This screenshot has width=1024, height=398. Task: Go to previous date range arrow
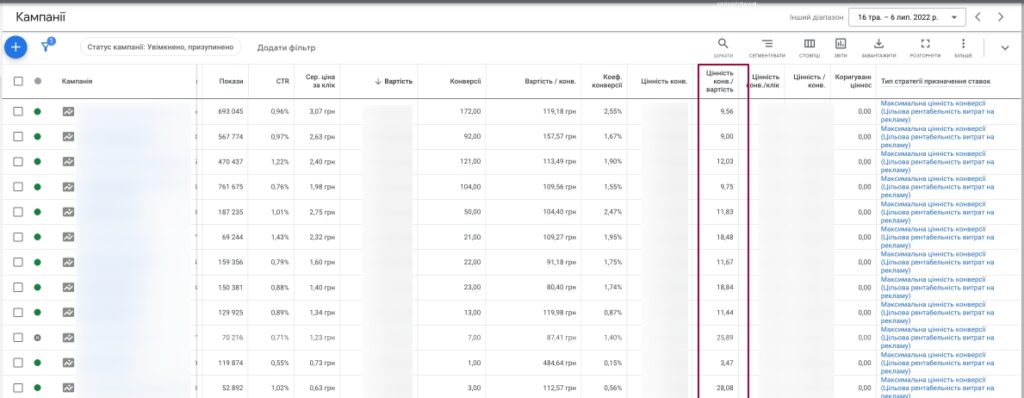tap(978, 17)
